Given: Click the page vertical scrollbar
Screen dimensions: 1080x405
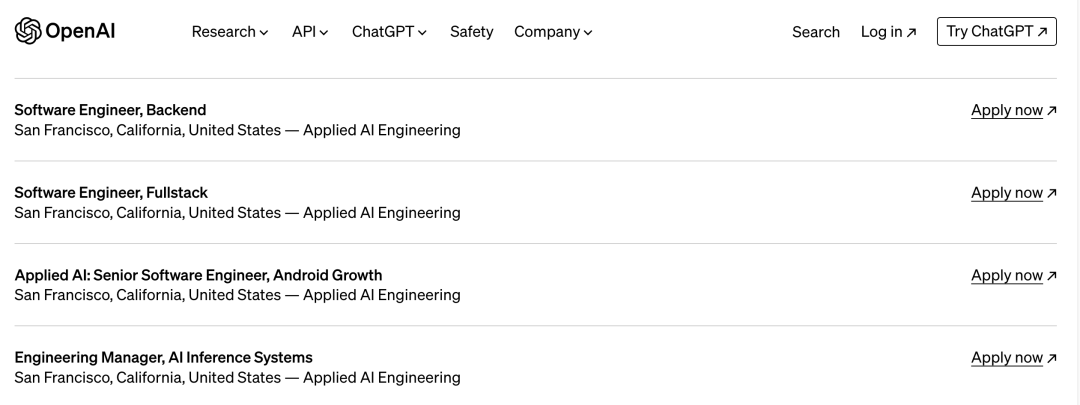Looking at the screenshot, I should (1075, 200).
